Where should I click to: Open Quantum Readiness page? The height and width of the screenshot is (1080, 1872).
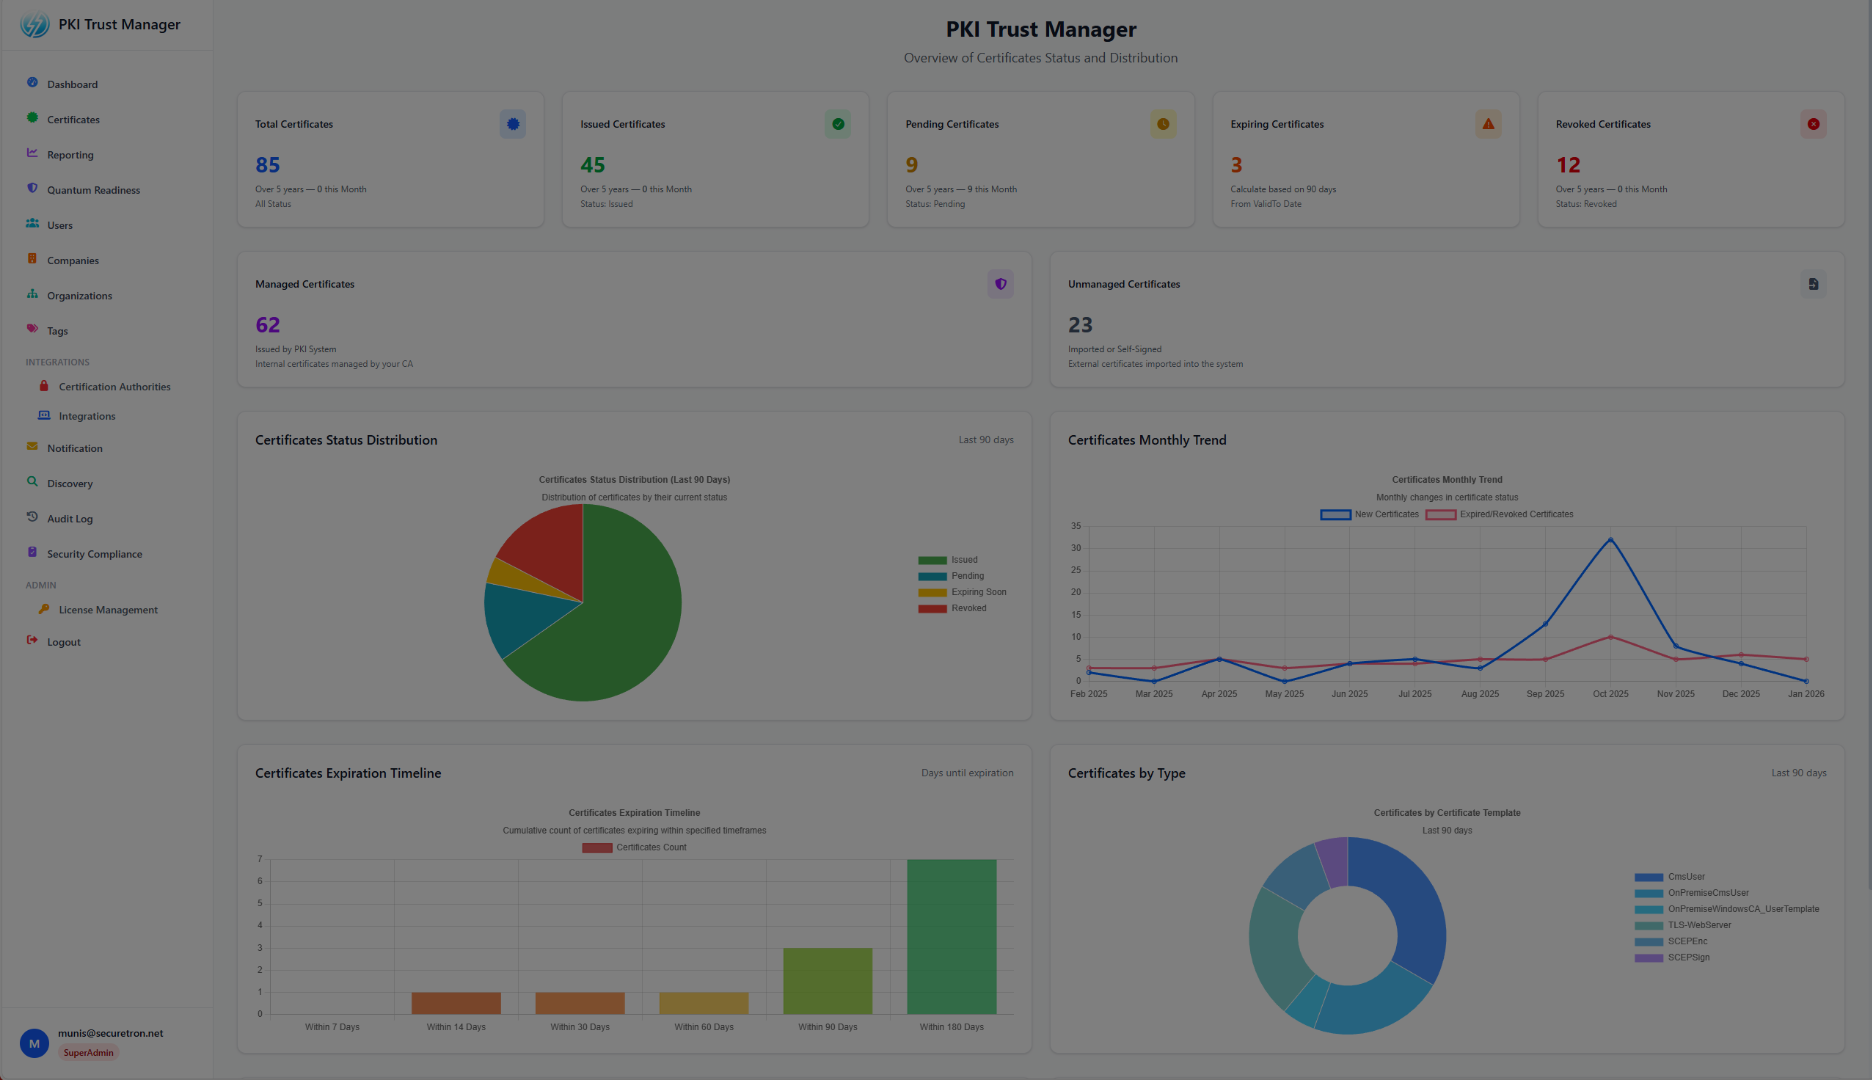(93, 190)
